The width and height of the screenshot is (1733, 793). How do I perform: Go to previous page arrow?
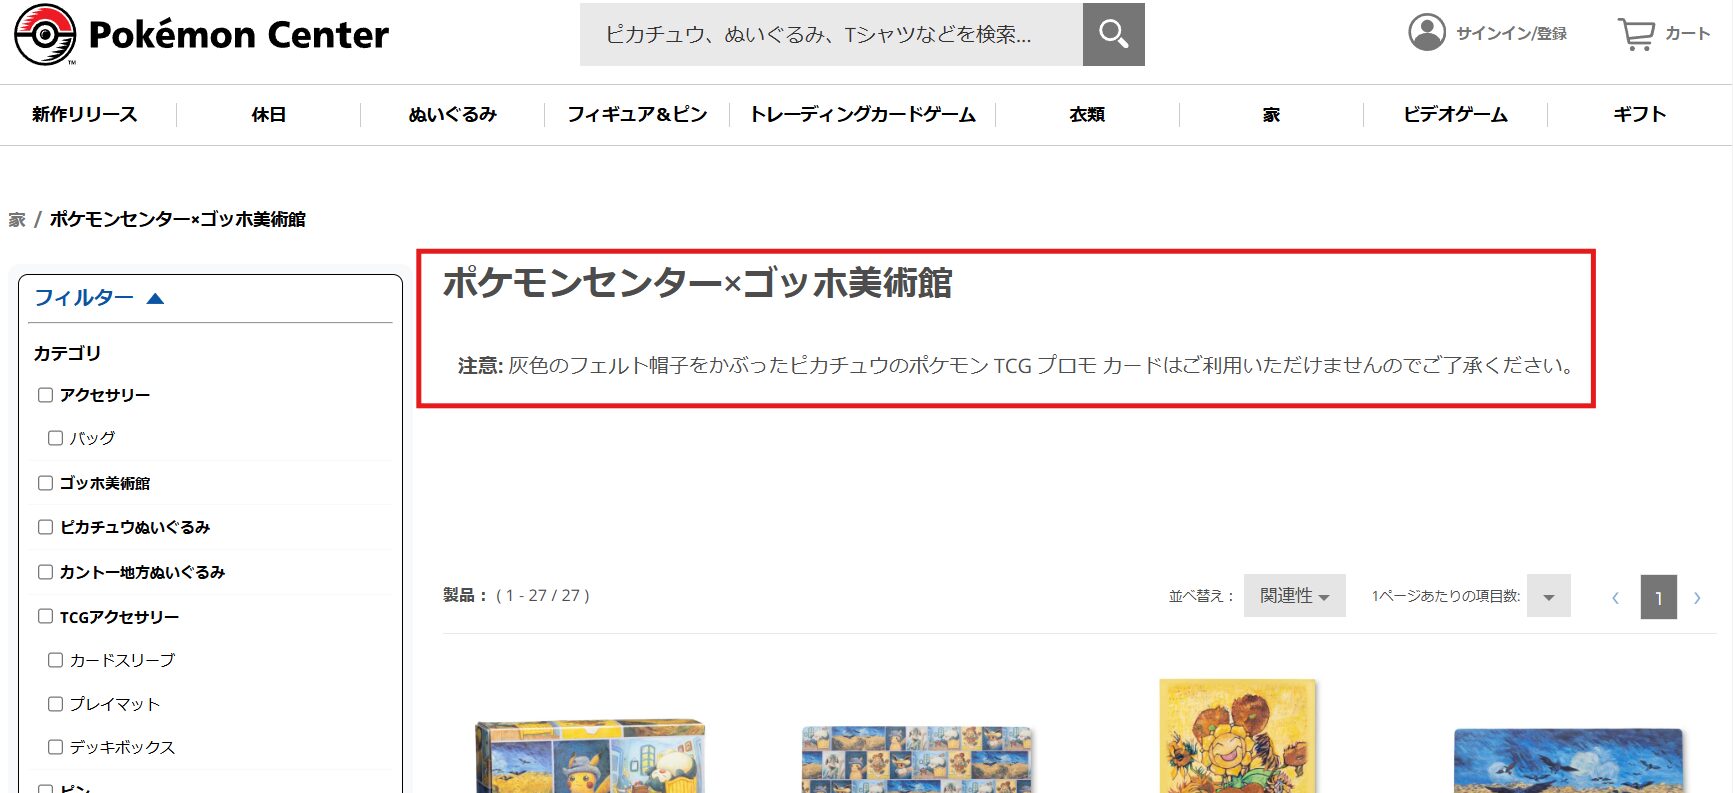(1615, 598)
